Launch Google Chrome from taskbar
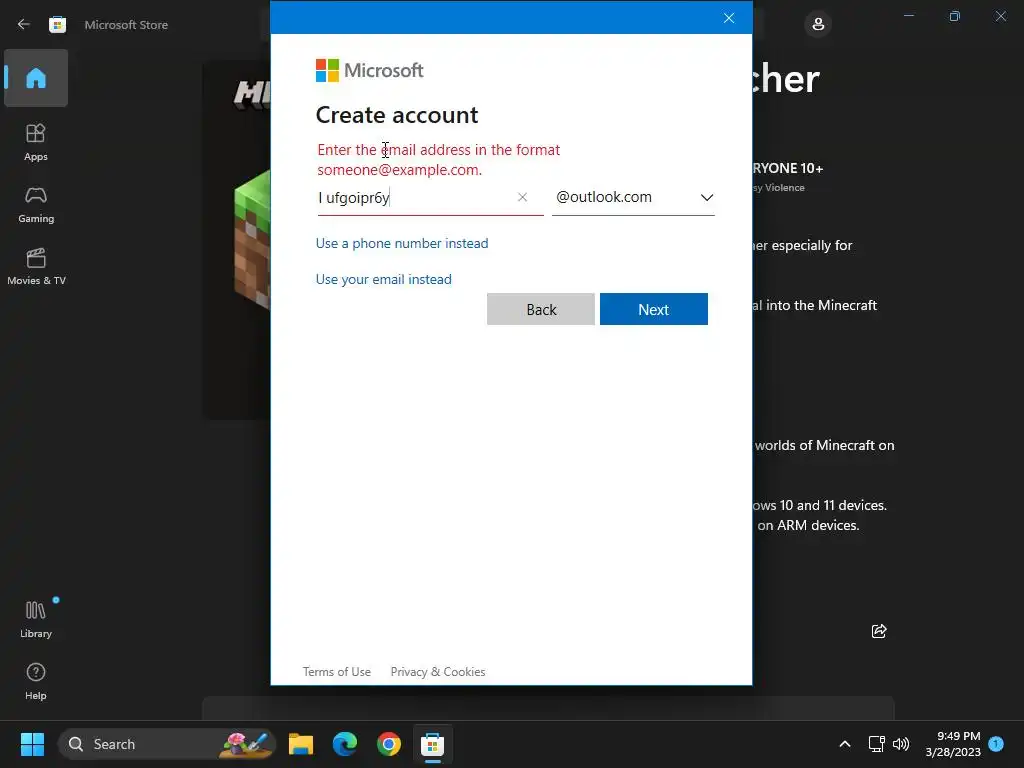The width and height of the screenshot is (1024, 768). (x=389, y=744)
